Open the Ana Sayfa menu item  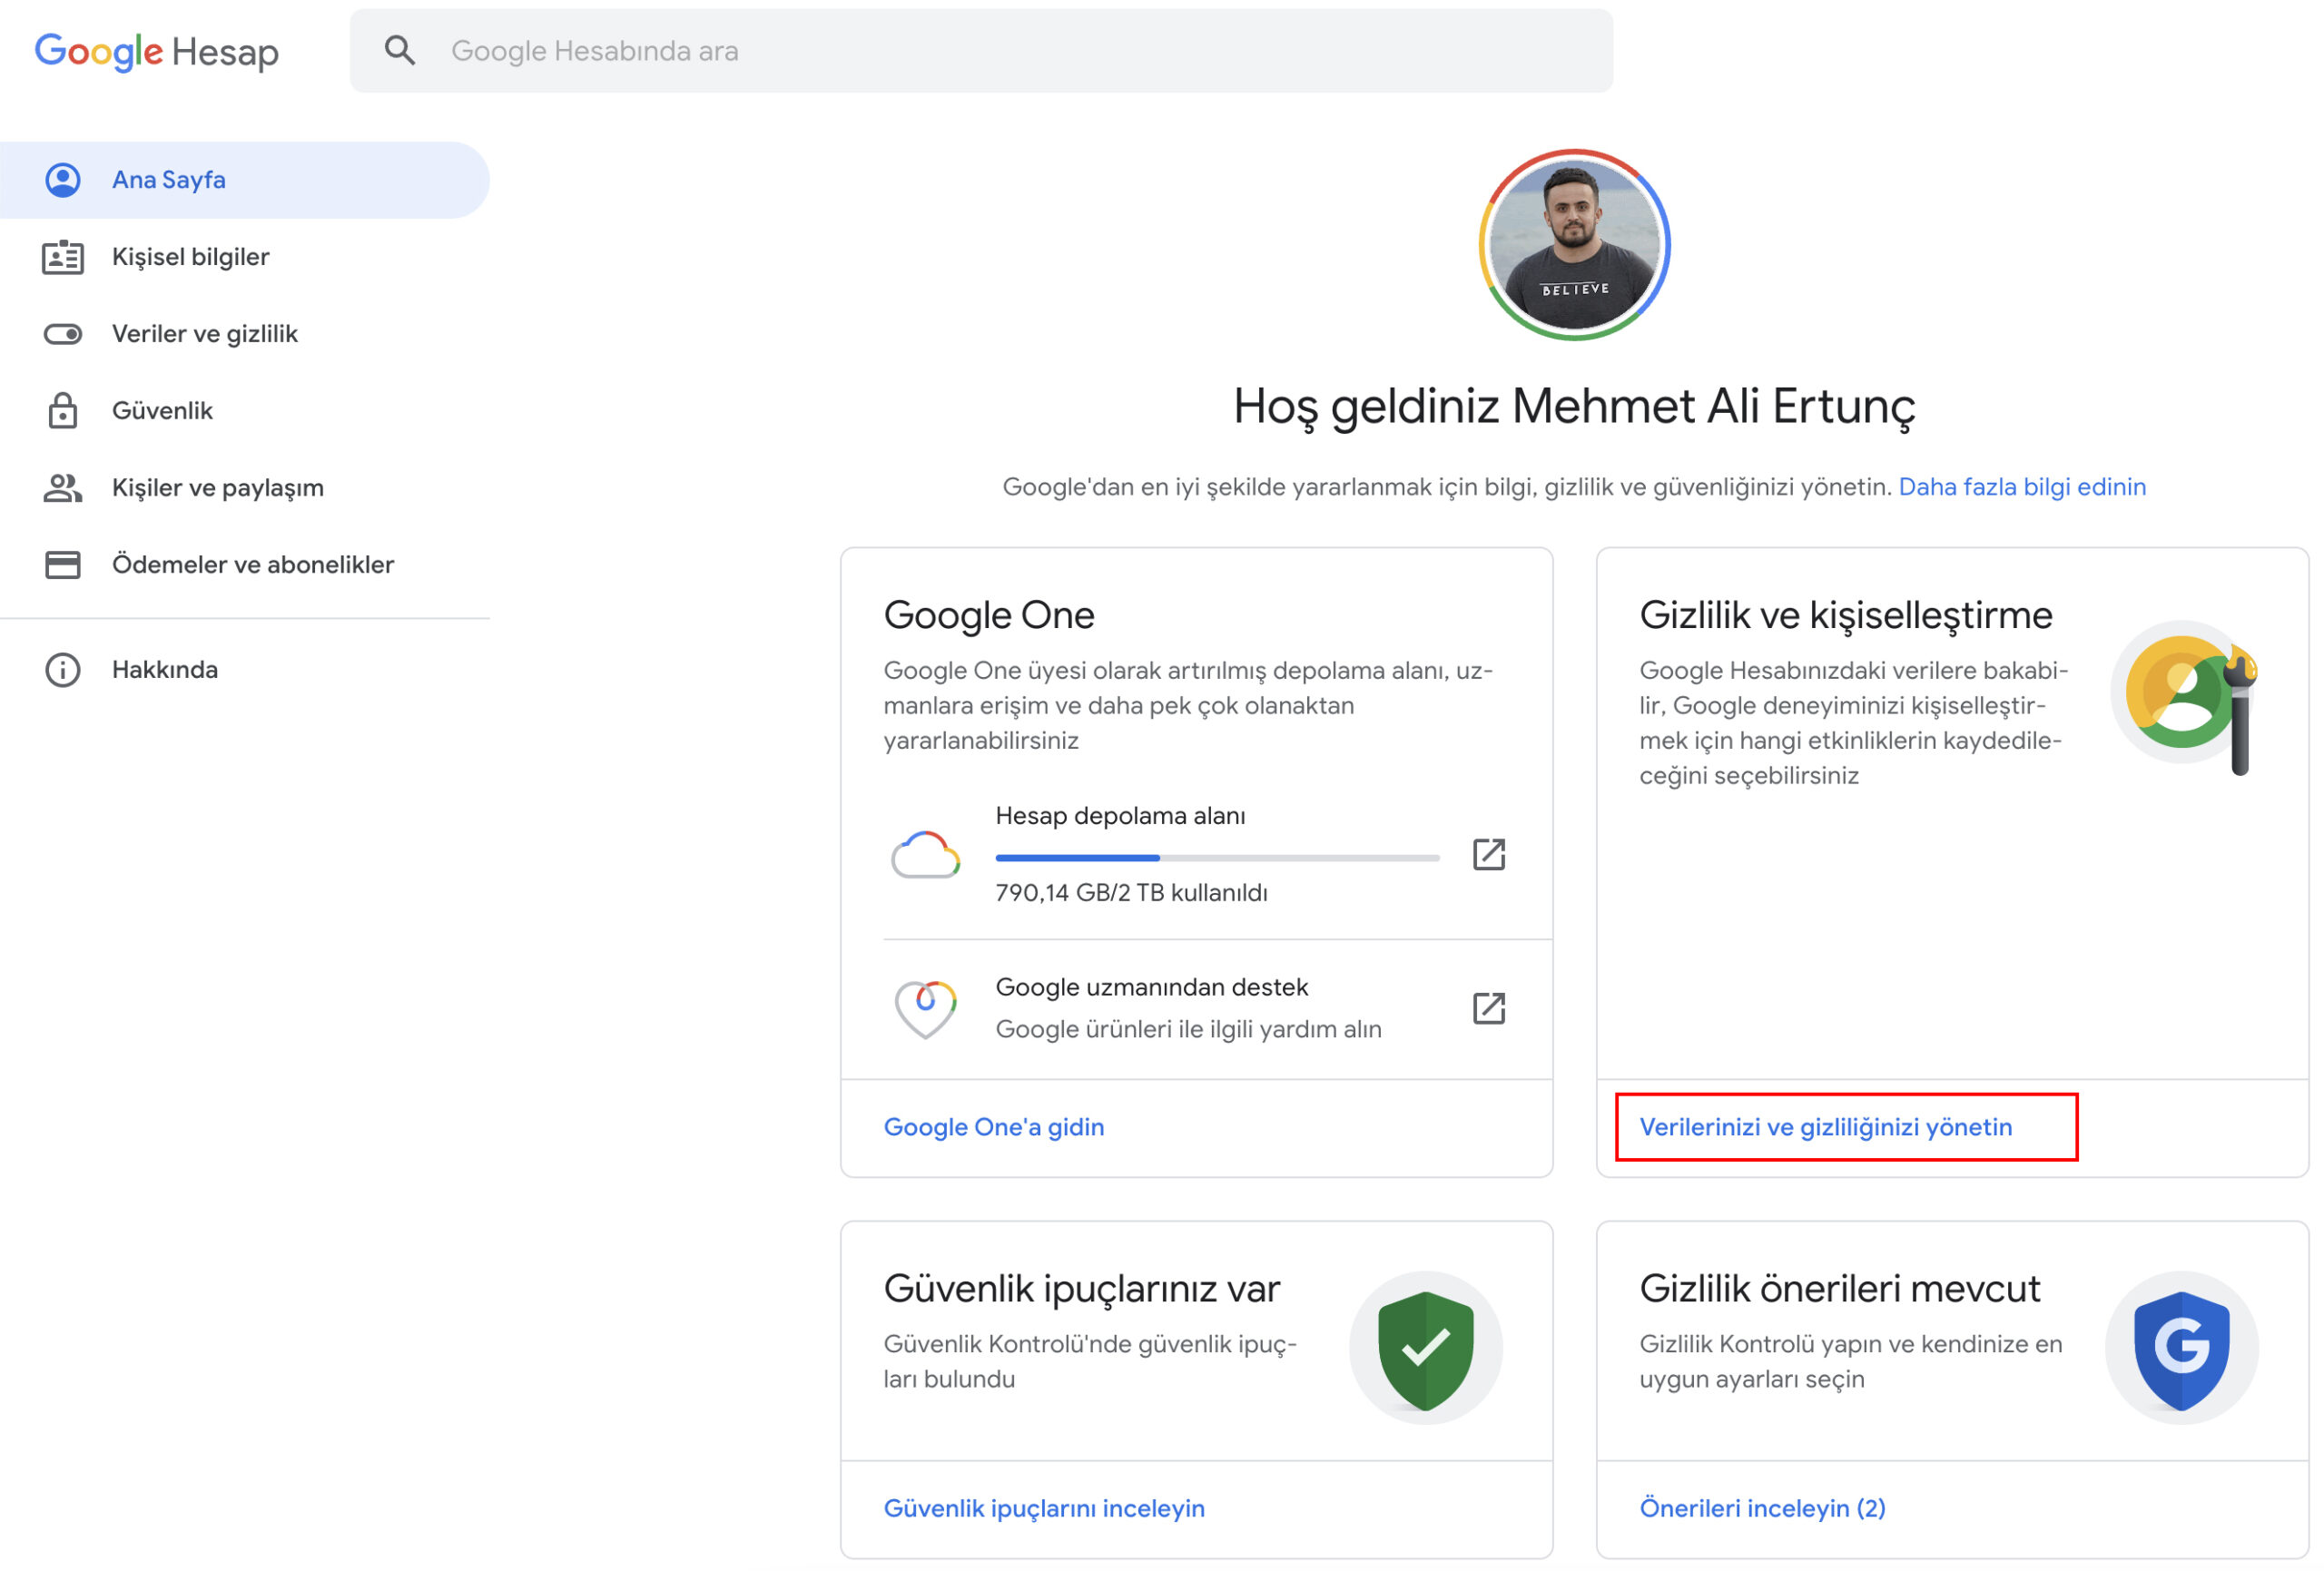245,180
